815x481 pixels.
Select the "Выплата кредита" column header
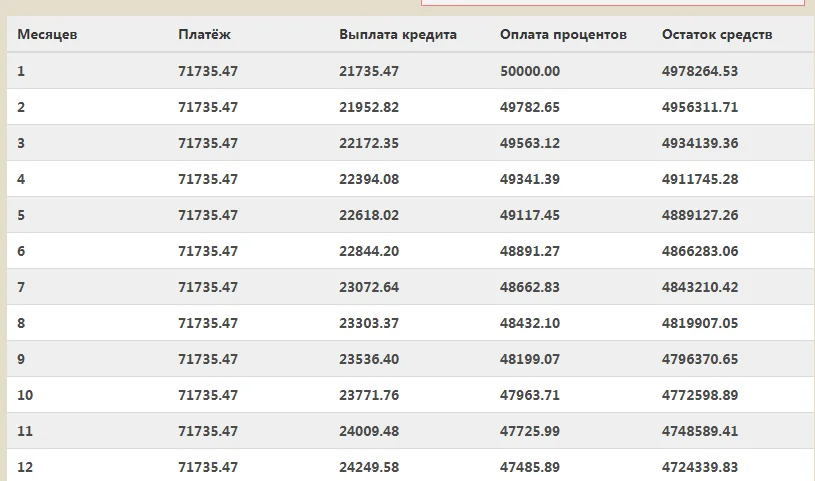coord(398,35)
